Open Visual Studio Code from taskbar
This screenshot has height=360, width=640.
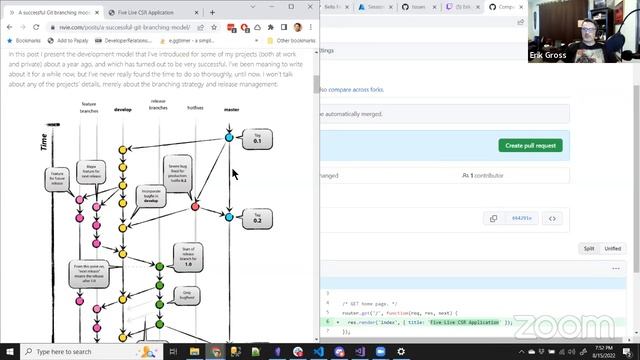319,351
